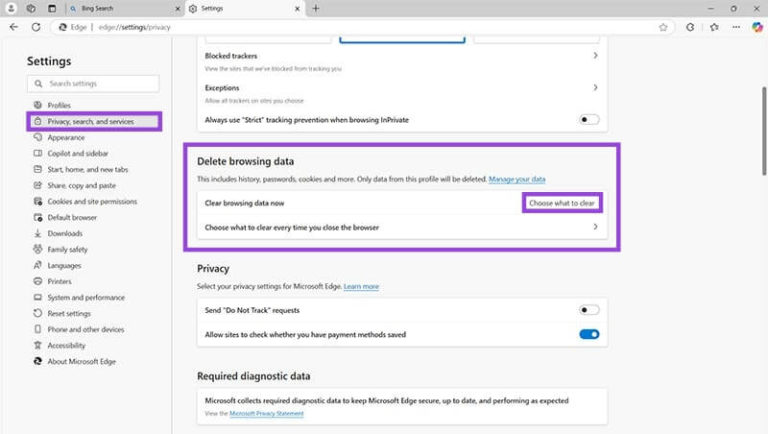Image resolution: width=768 pixels, height=434 pixels.
Task: Open Cookies and site permissions settings
Action: pyautogui.click(x=92, y=201)
